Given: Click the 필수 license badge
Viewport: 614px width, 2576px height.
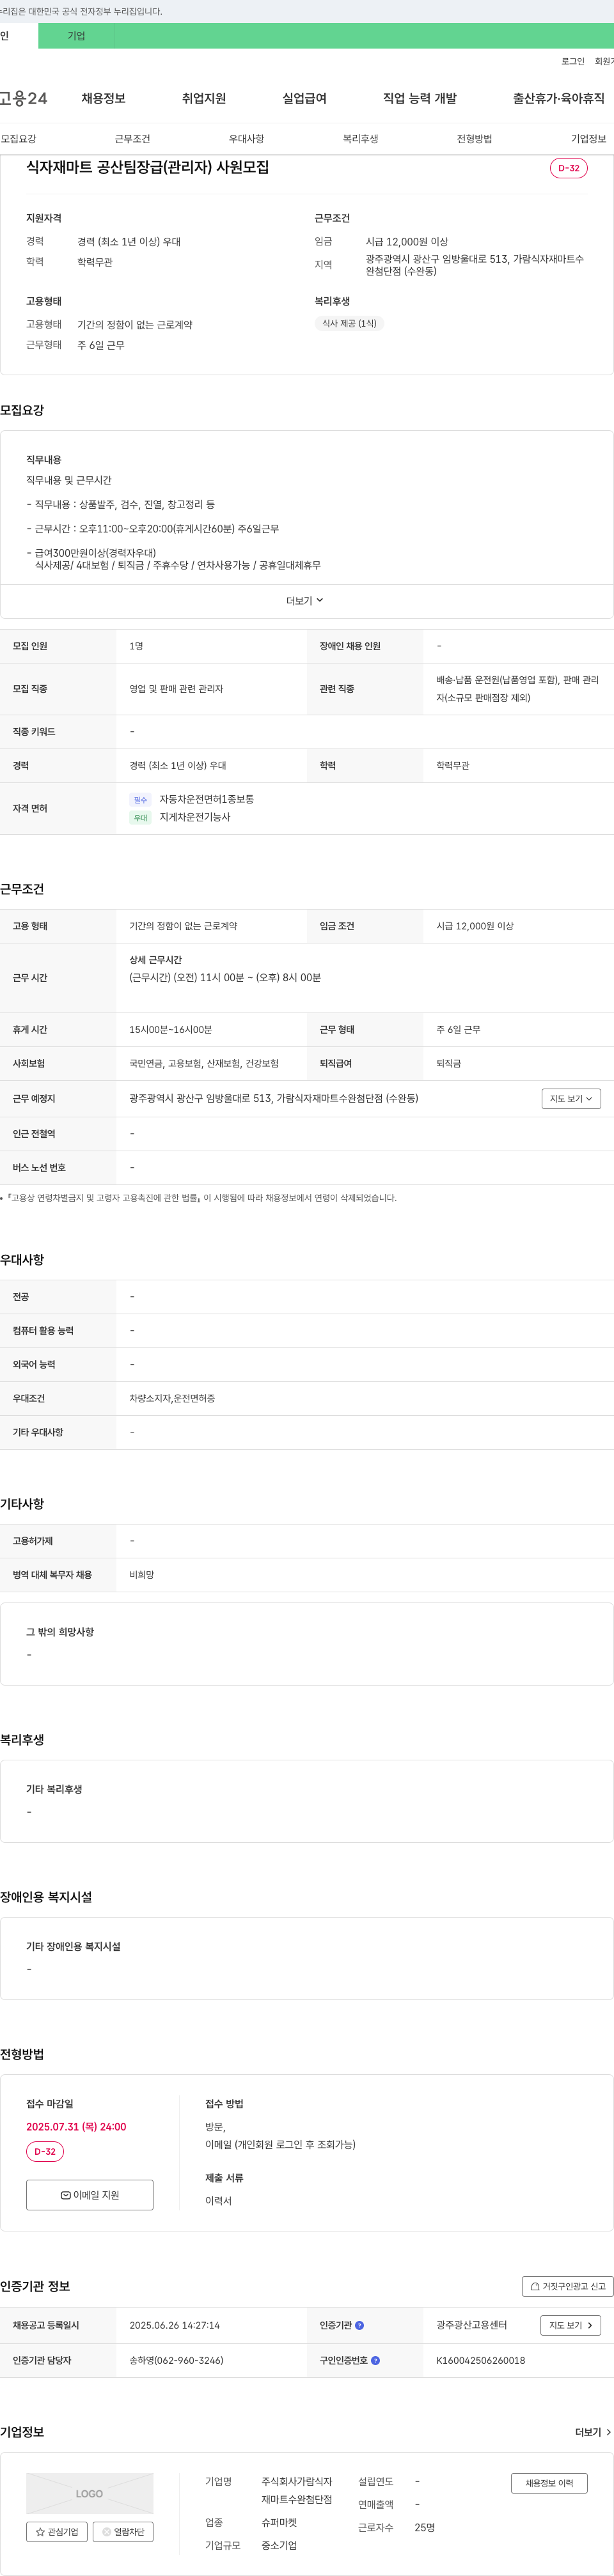Looking at the screenshot, I should 140,800.
